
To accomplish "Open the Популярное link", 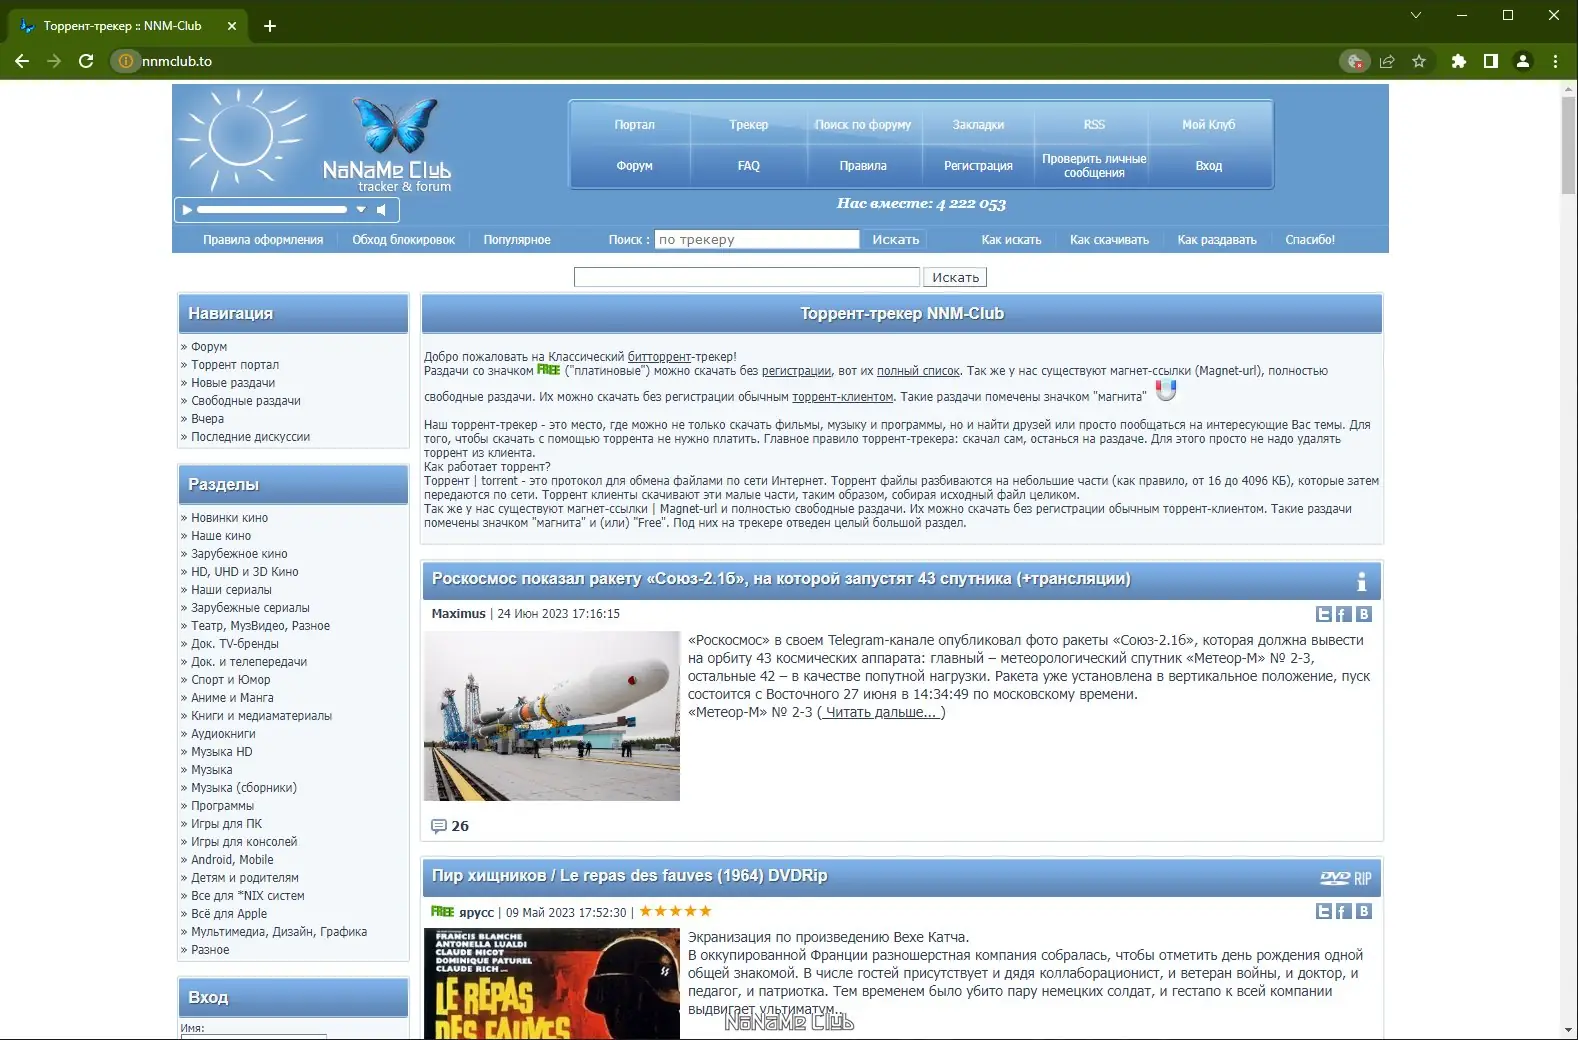I will (x=517, y=240).
